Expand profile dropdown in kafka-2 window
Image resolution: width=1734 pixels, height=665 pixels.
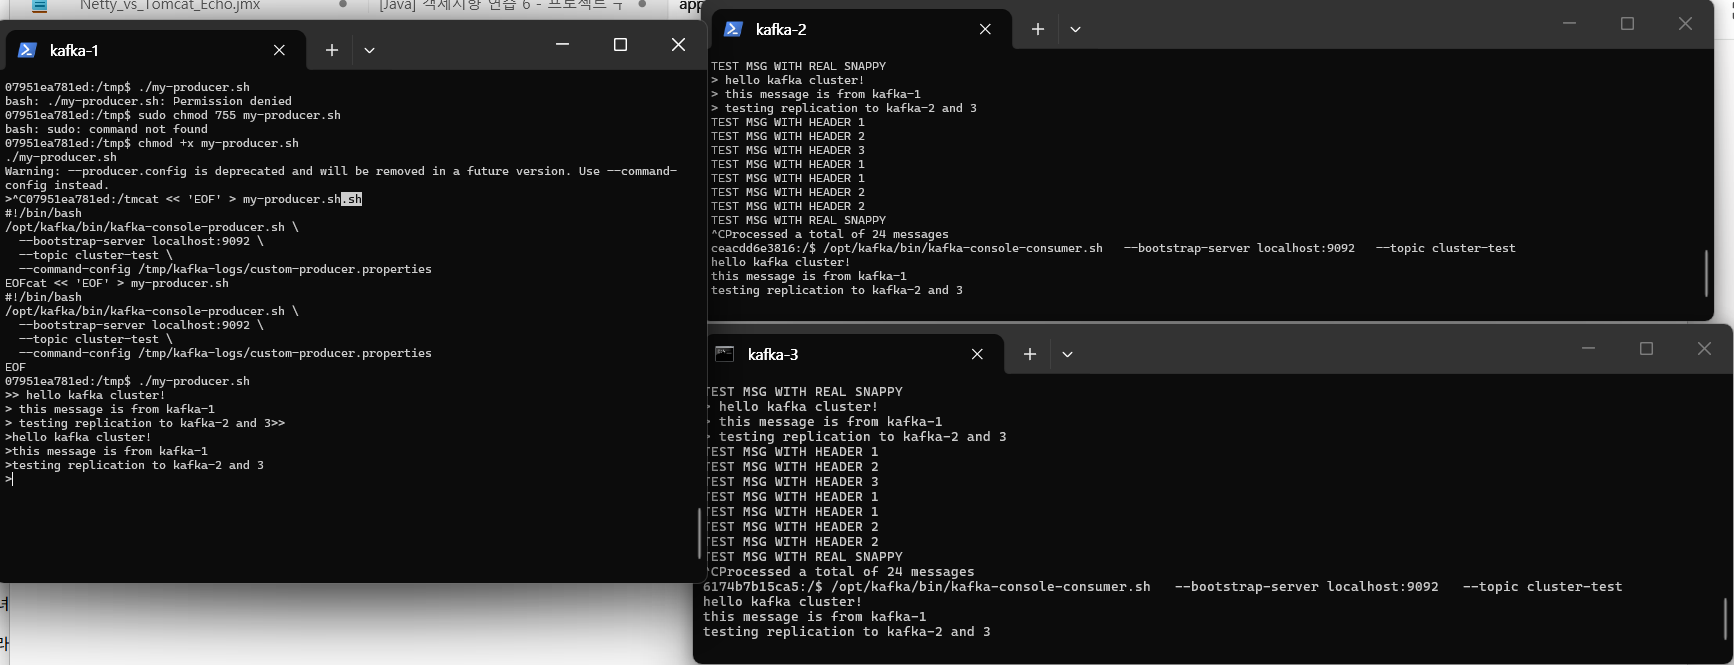(1075, 29)
